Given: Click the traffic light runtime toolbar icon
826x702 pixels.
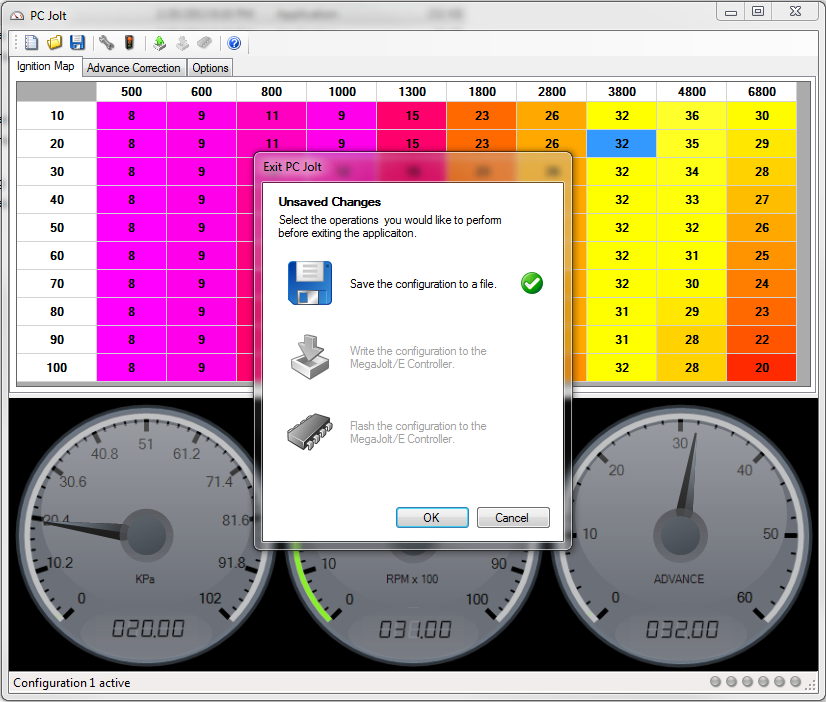Looking at the screenshot, I should [x=129, y=43].
